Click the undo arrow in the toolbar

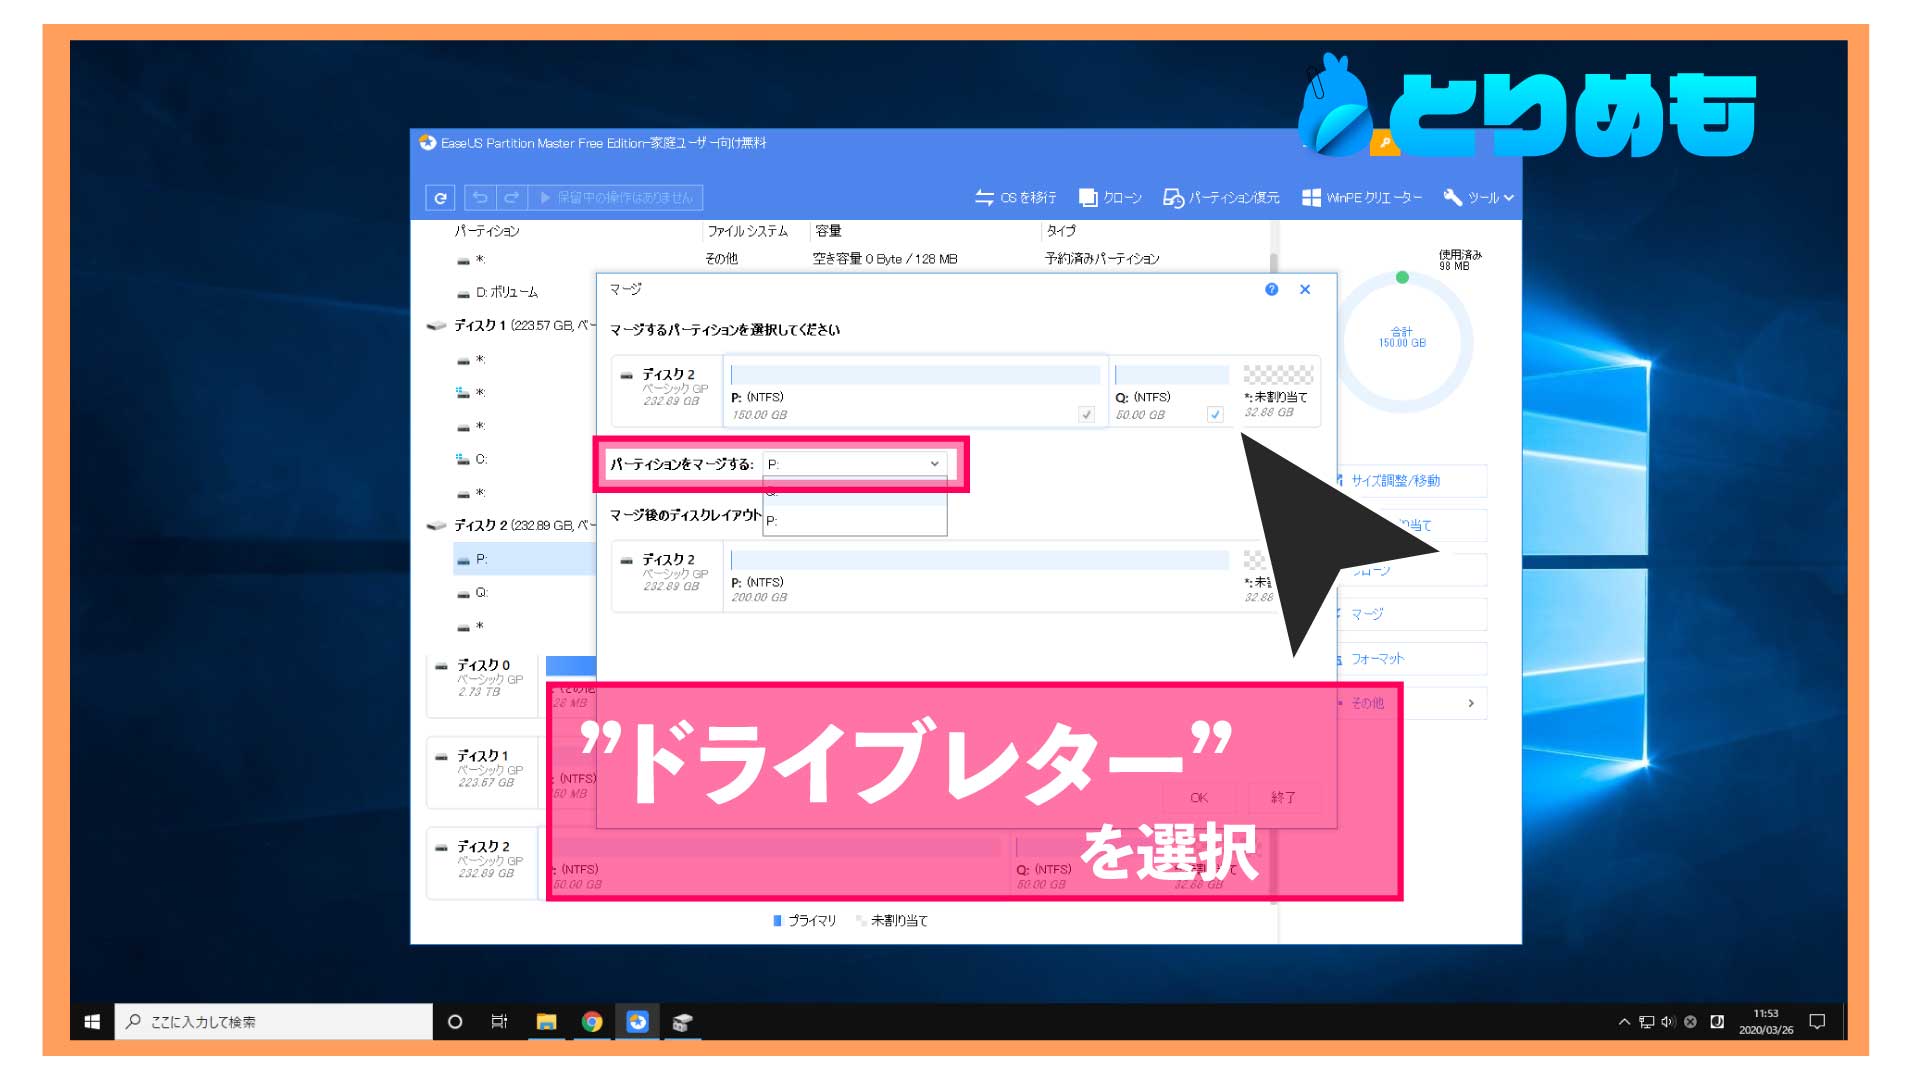[480, 198]
